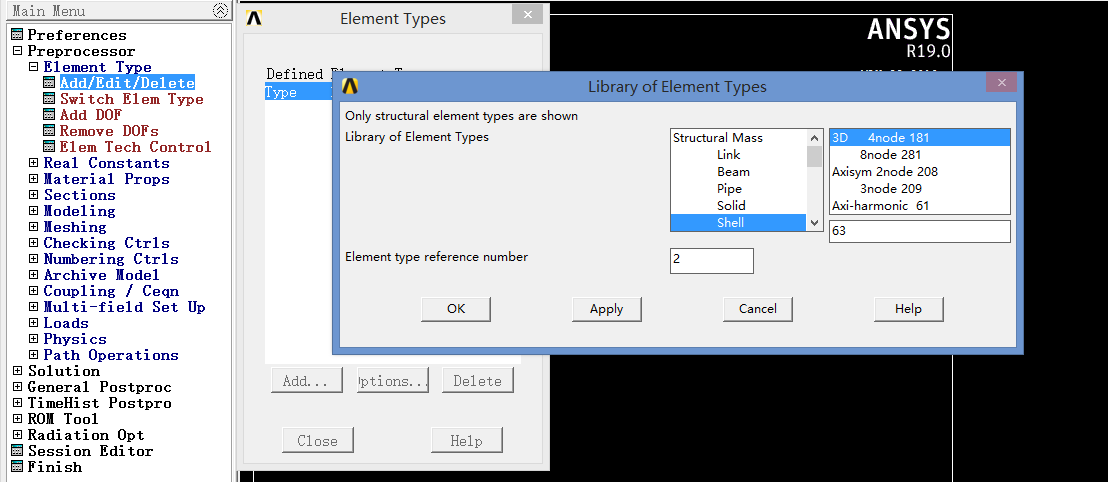Collapse the Main Menu panel chevron
Screen dimensions: 1108x482
point(220,11)
